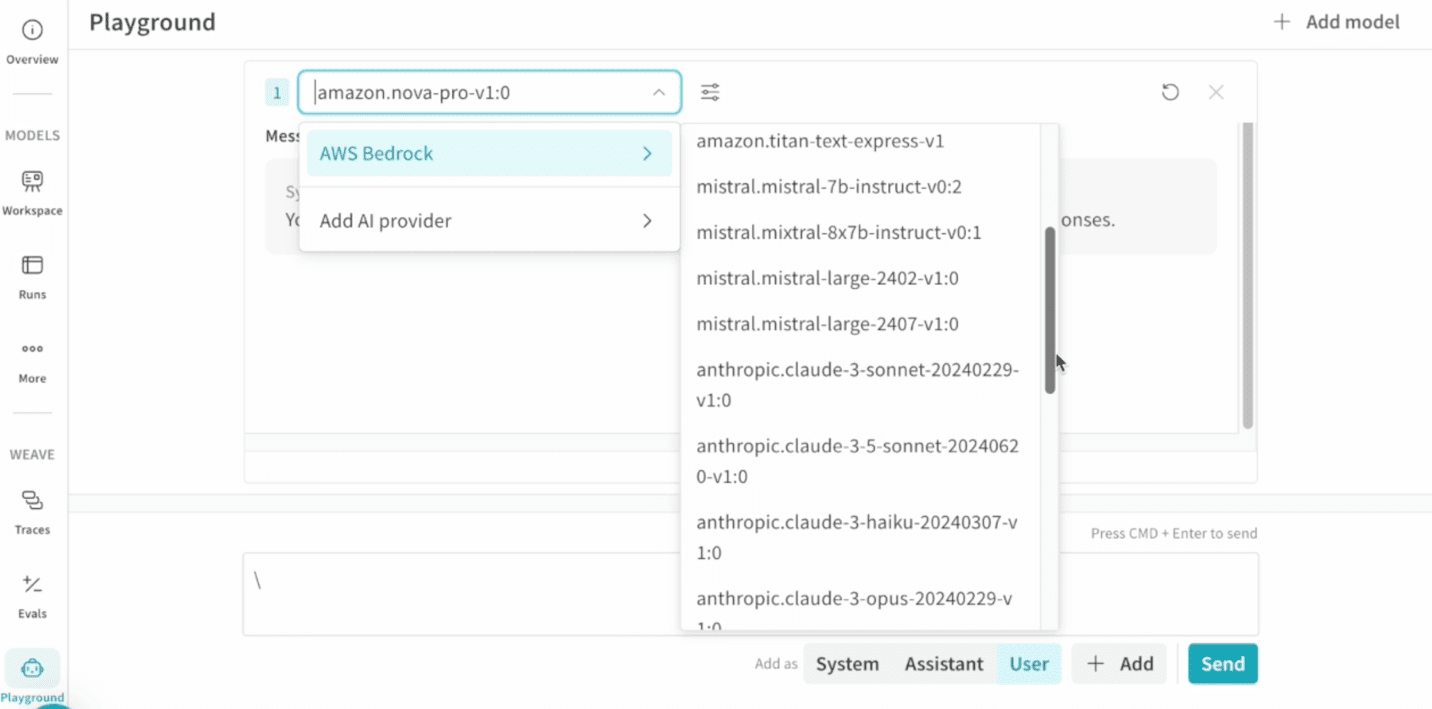The height and width of the screenshot is (709, 1432).
Task: Set message role to User
Action: [1028, 664]
